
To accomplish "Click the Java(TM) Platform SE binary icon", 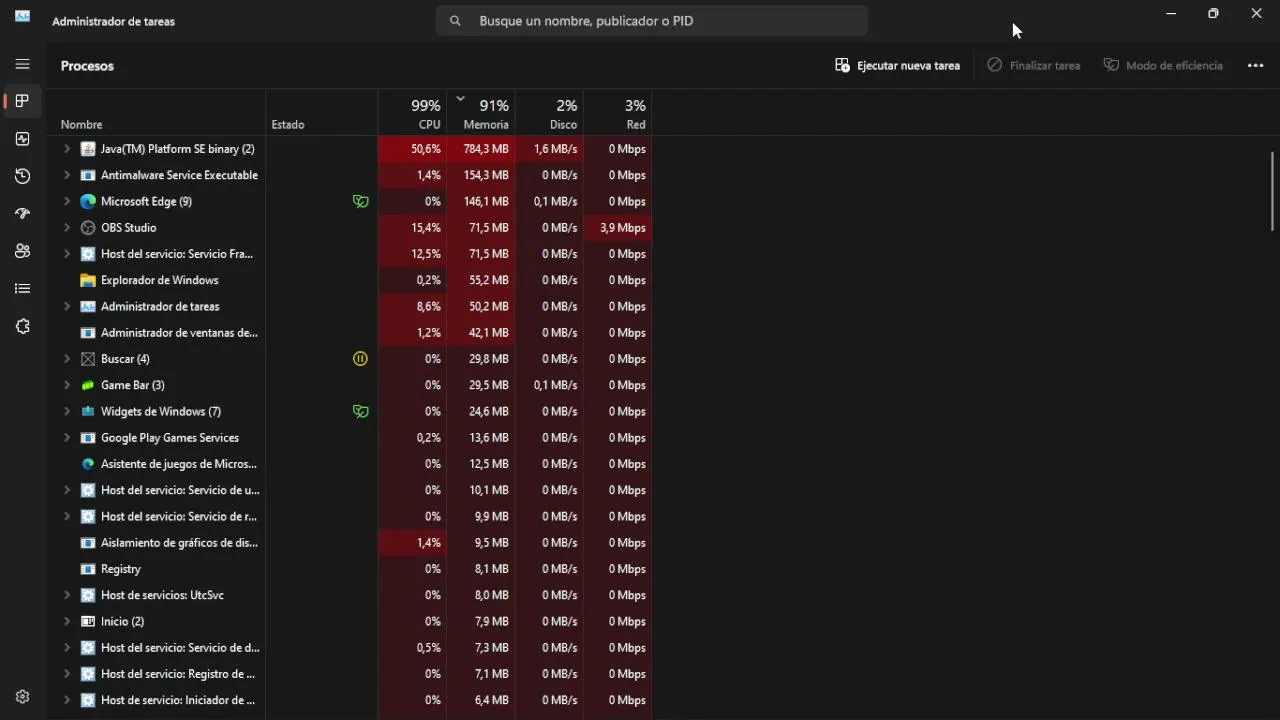I will coord(88,149).
